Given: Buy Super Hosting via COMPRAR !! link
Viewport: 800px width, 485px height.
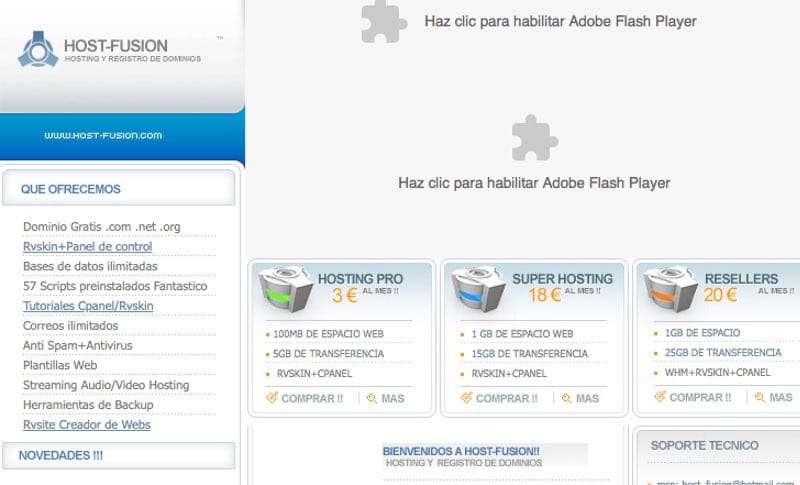Looking at the screenshot, I should (x=507, y=399).
